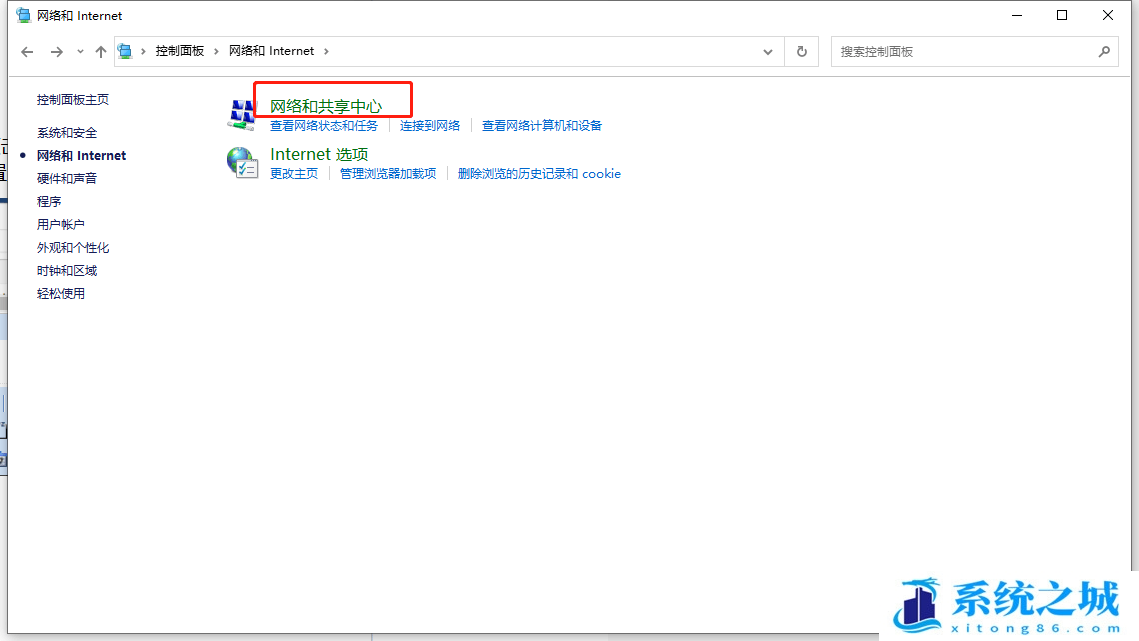Open 查看网络状态和任务

pos(322,125)
